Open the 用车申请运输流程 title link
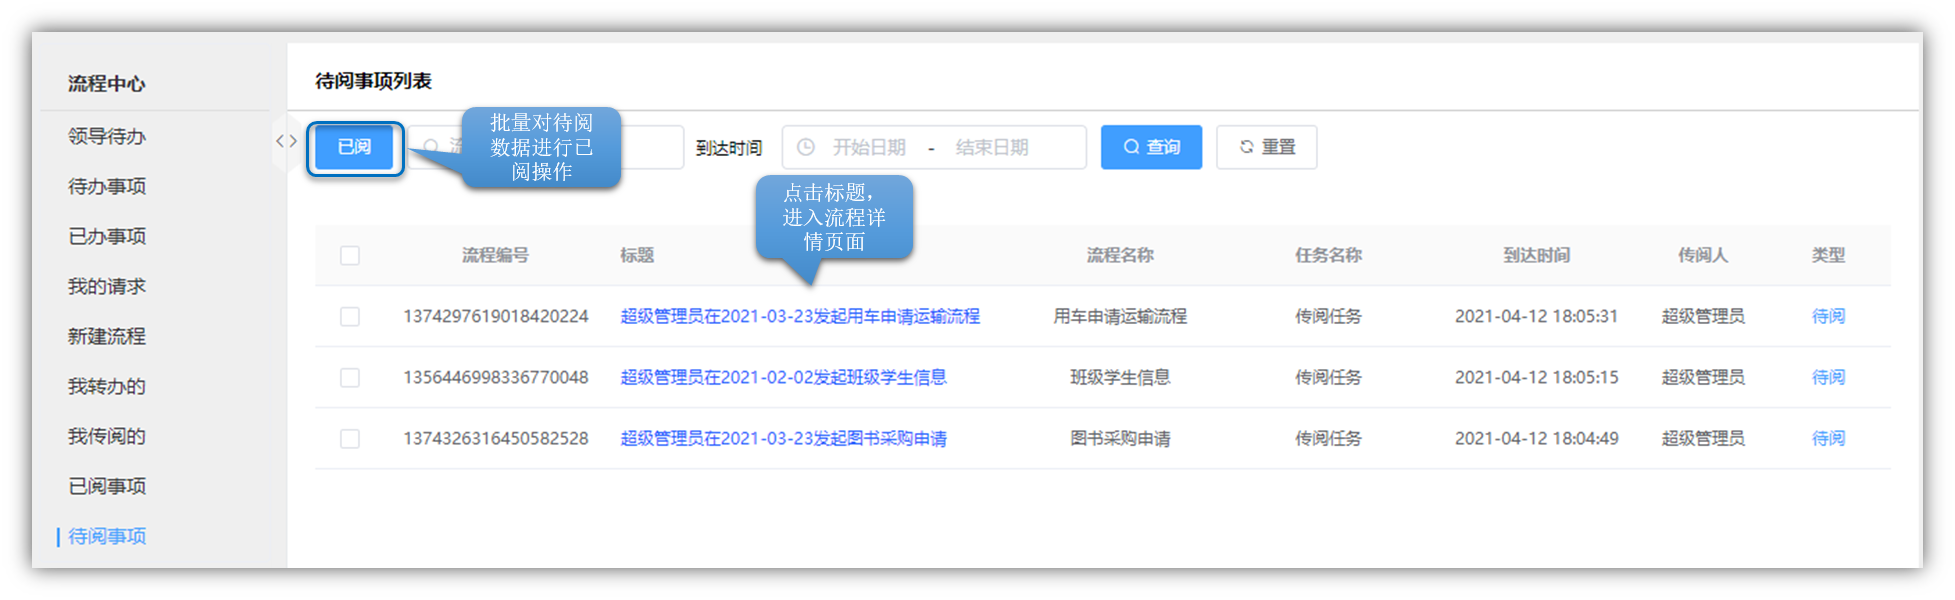Viewport: 1955px width, 600px height. (800, 316)
